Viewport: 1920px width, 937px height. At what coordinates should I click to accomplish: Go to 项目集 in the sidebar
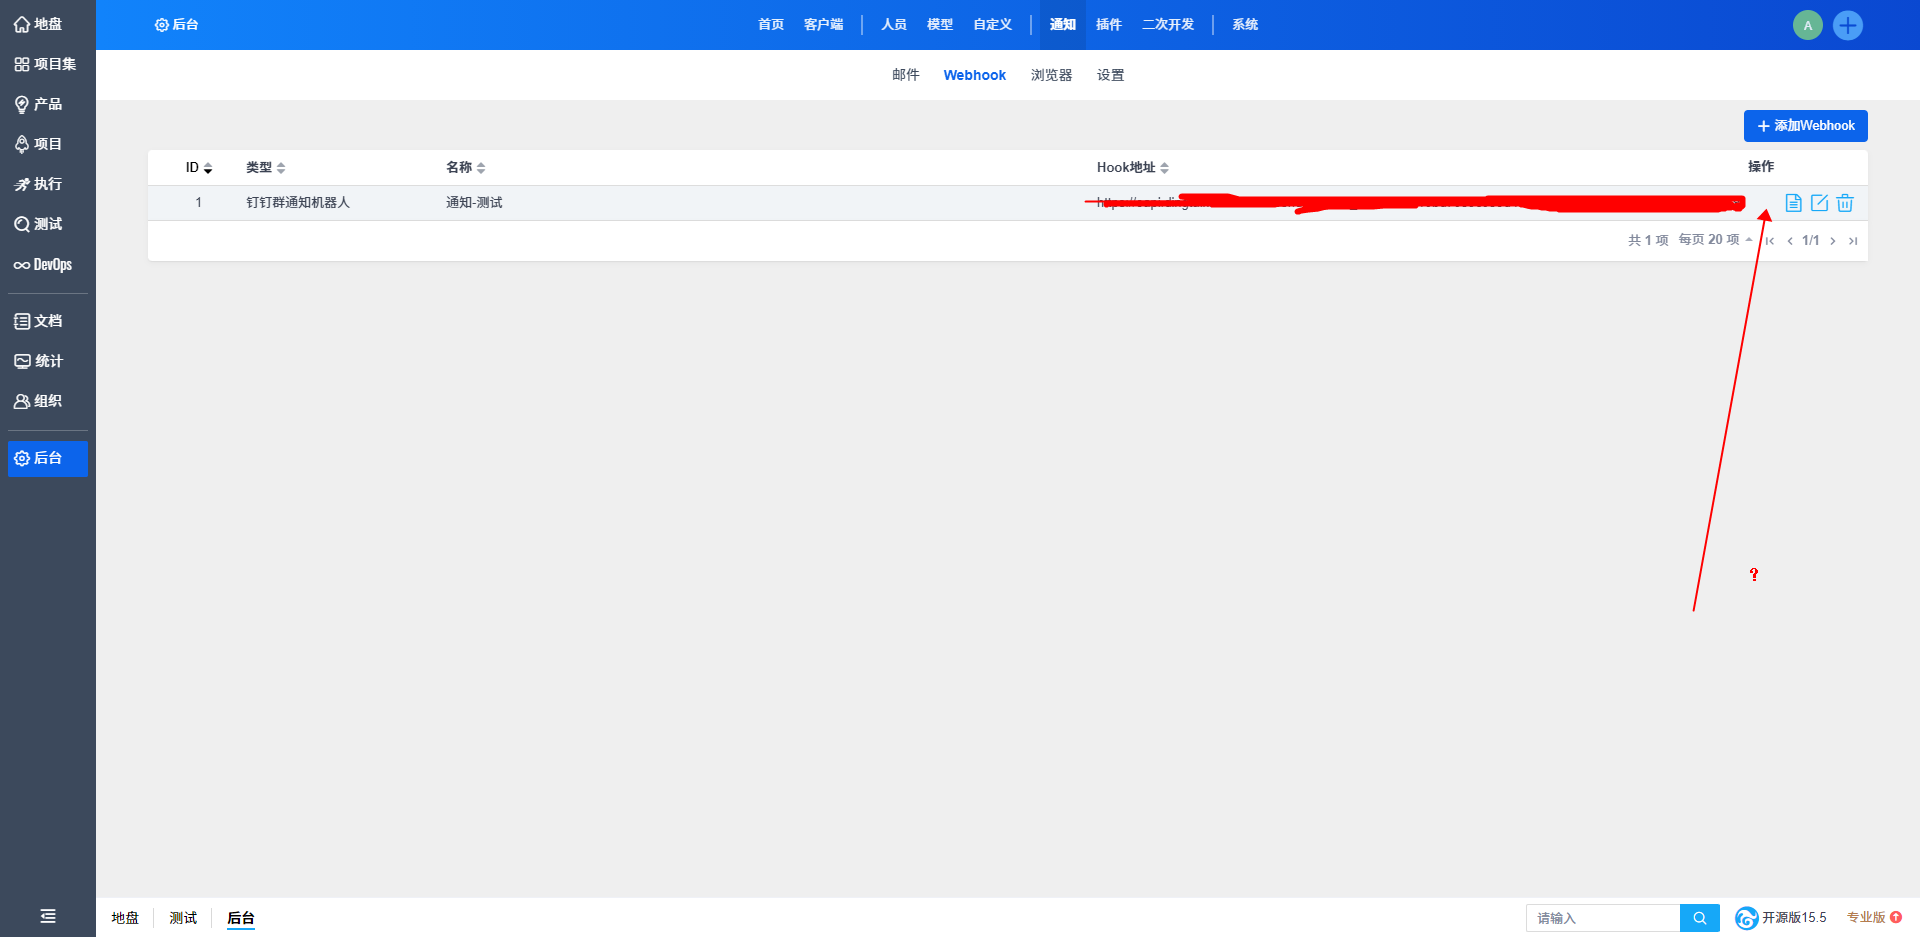[x=47, y=64]
